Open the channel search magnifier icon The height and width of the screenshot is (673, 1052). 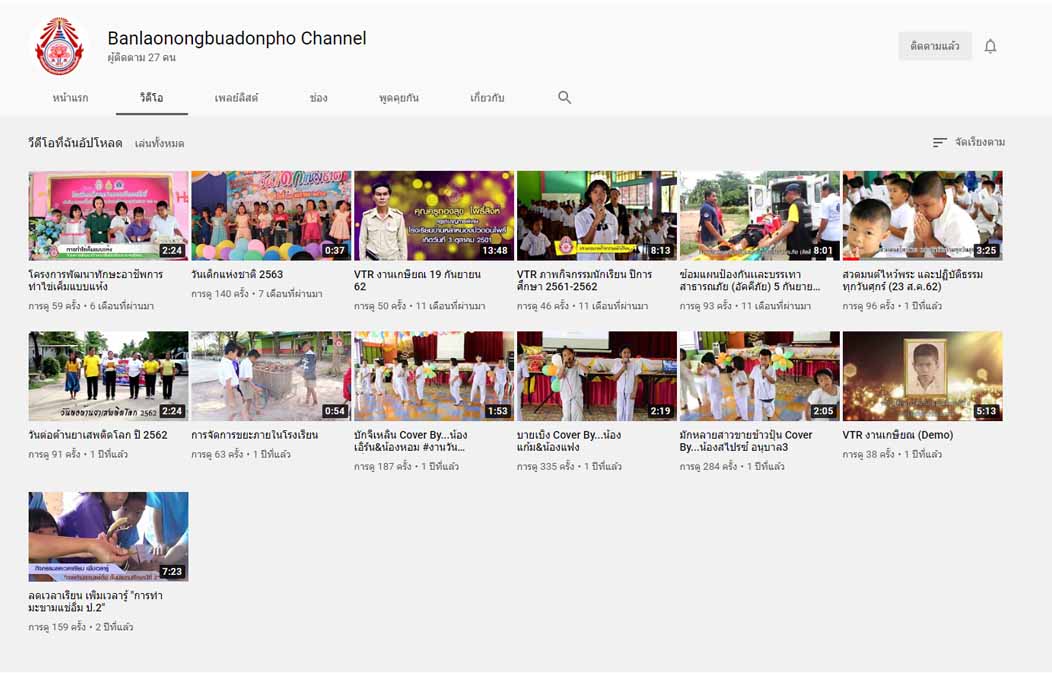[564, 97]
